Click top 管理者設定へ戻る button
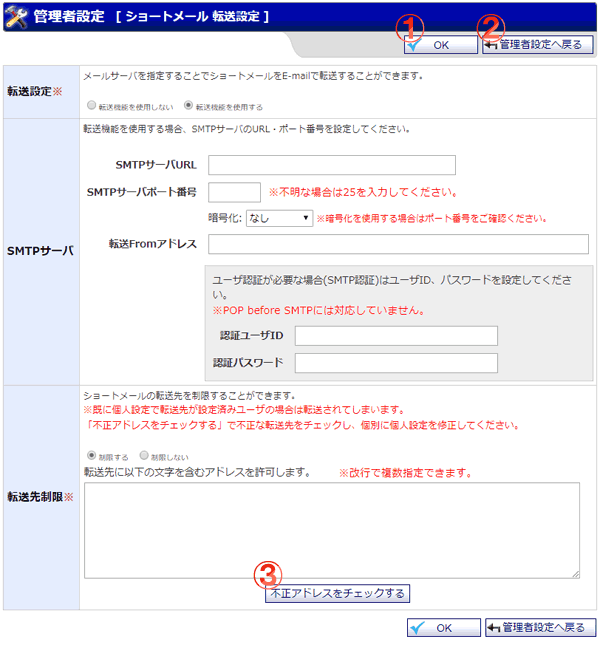Screen dimensions: 600x645 click(538, 45)
